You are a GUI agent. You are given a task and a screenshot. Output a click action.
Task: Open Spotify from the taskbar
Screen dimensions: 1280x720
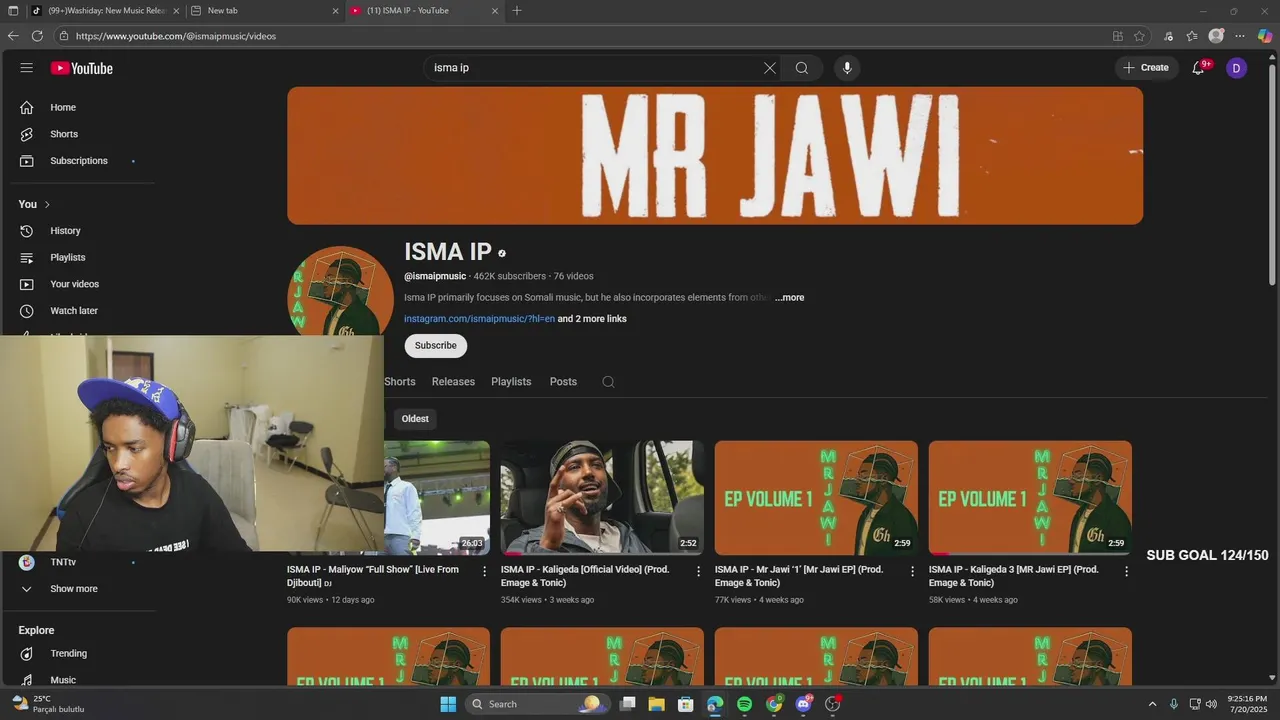744,704
